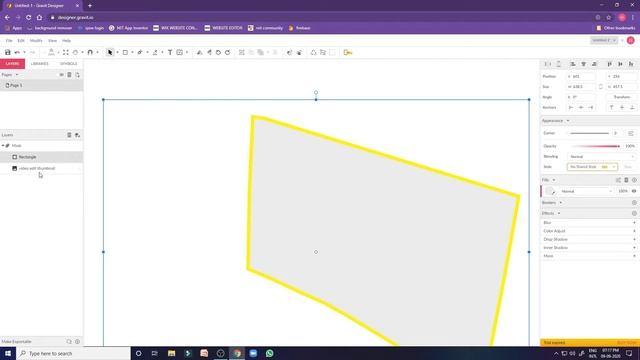Delete layer using Layers trash icon
The height and width of the screenshot is (360, 640).
tap(69, 135)
